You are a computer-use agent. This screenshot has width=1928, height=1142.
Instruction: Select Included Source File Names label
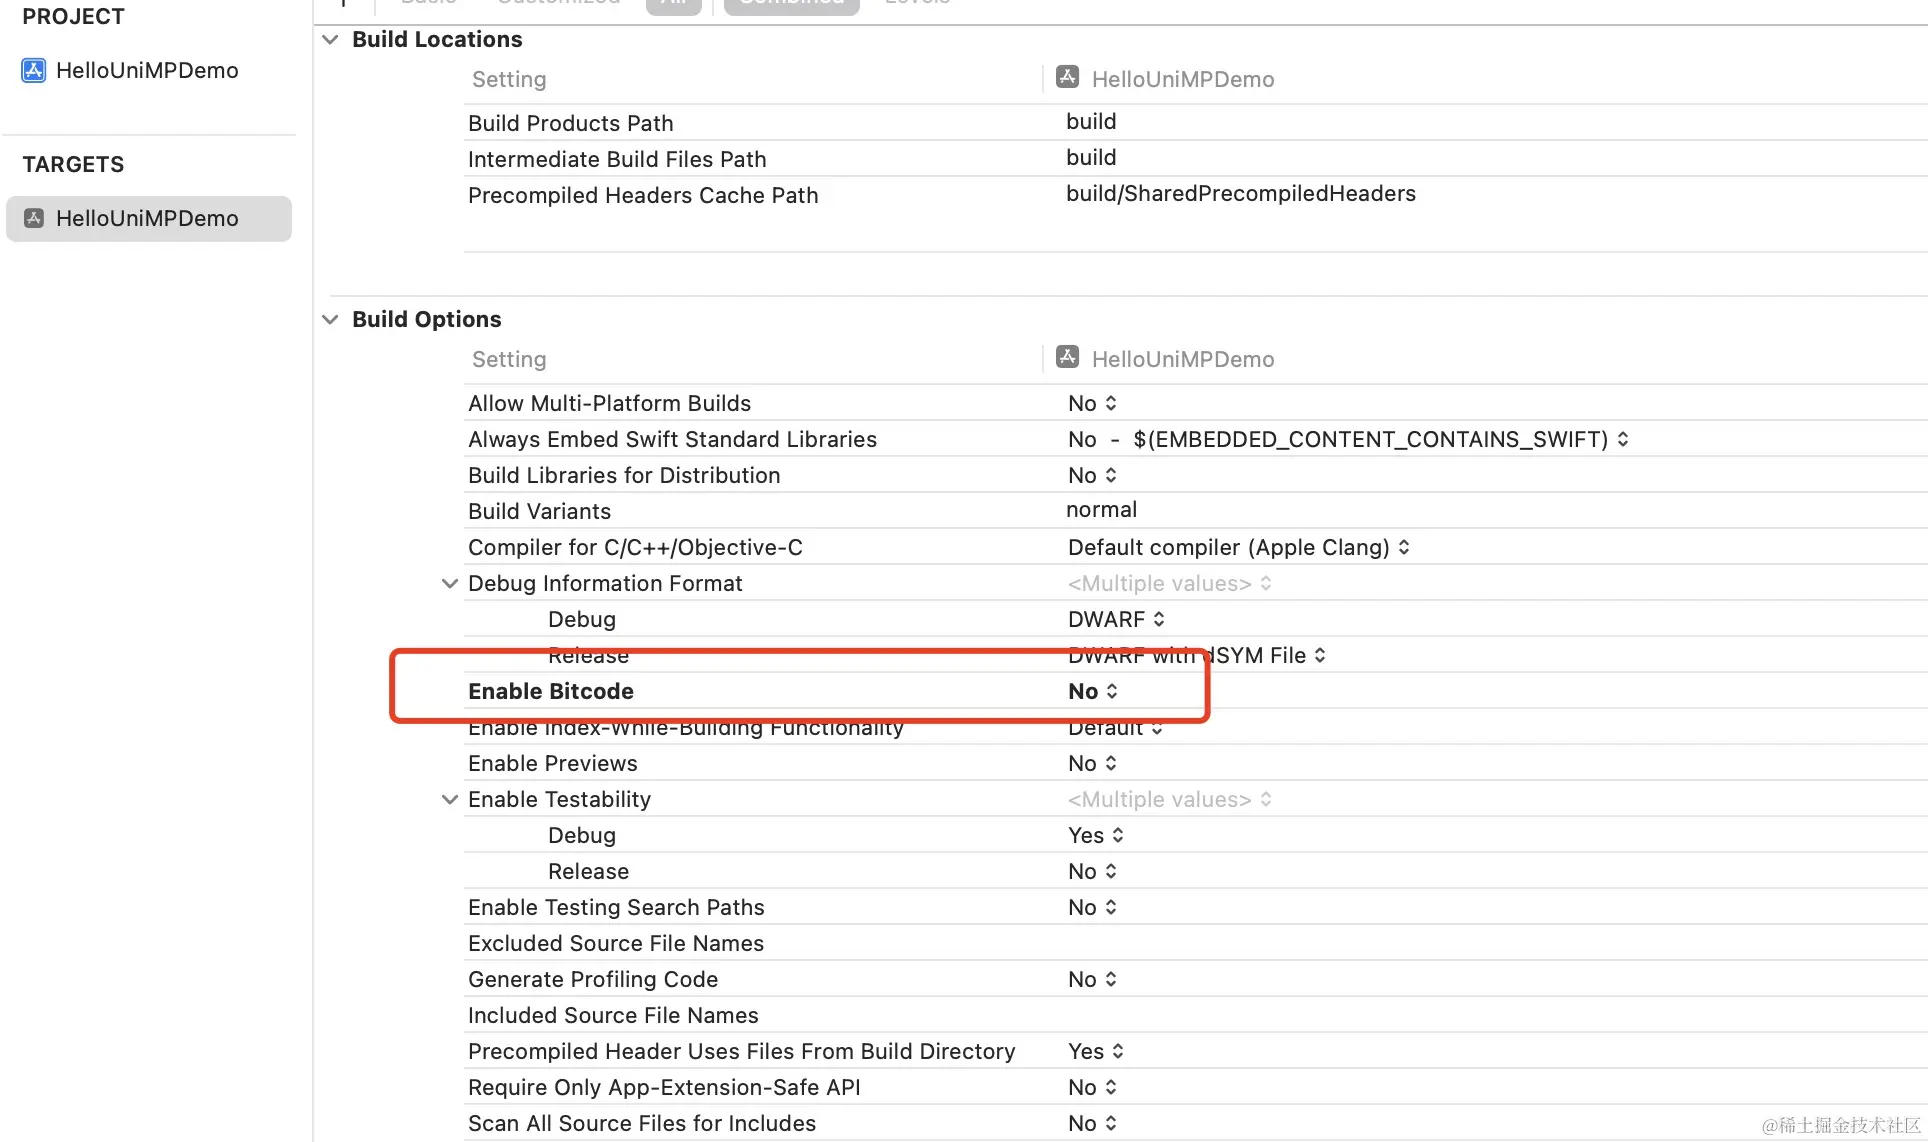point(613,1015)
